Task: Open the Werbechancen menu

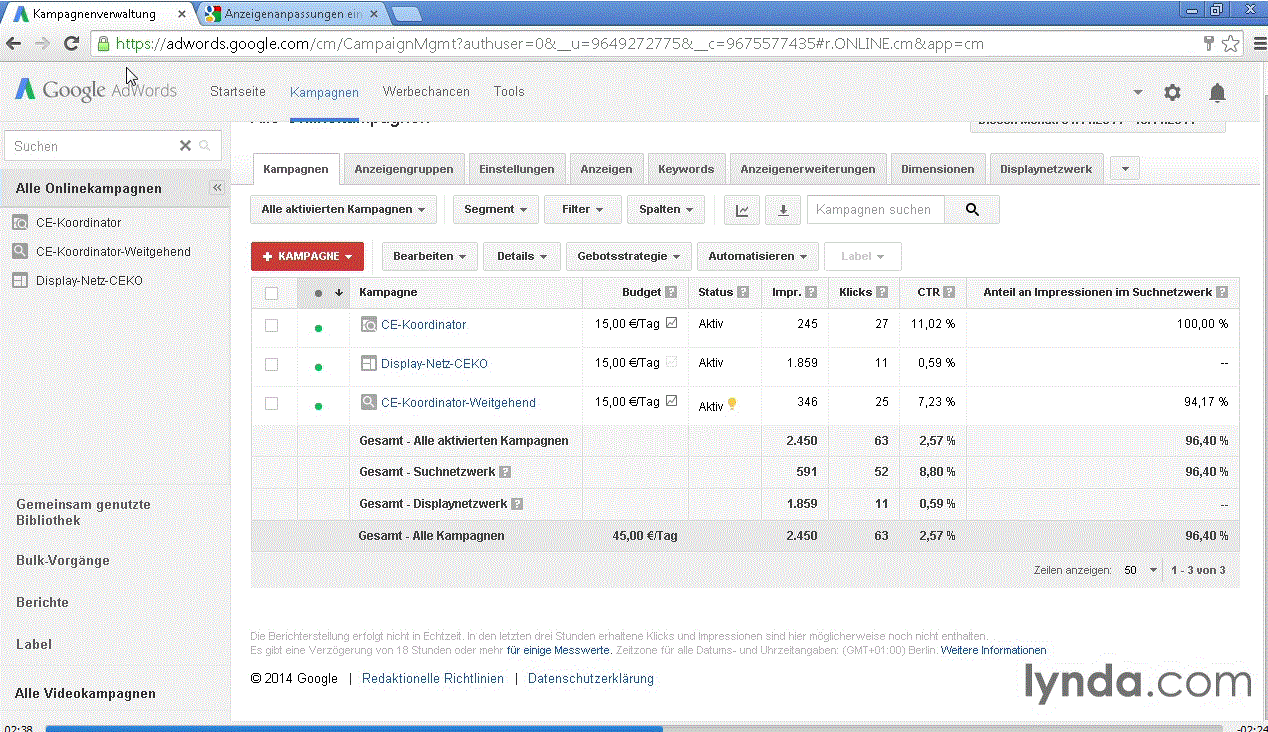Action: 426,91
